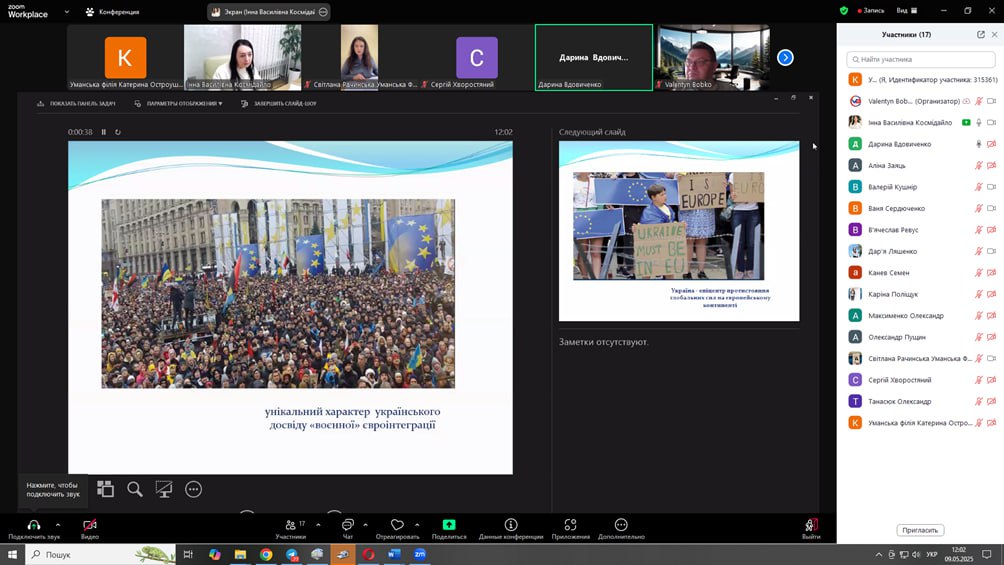The image size is (1004, 565).
Task: Click the Найти участника search field
Action: pyautogui.click(x=920, y=59)
